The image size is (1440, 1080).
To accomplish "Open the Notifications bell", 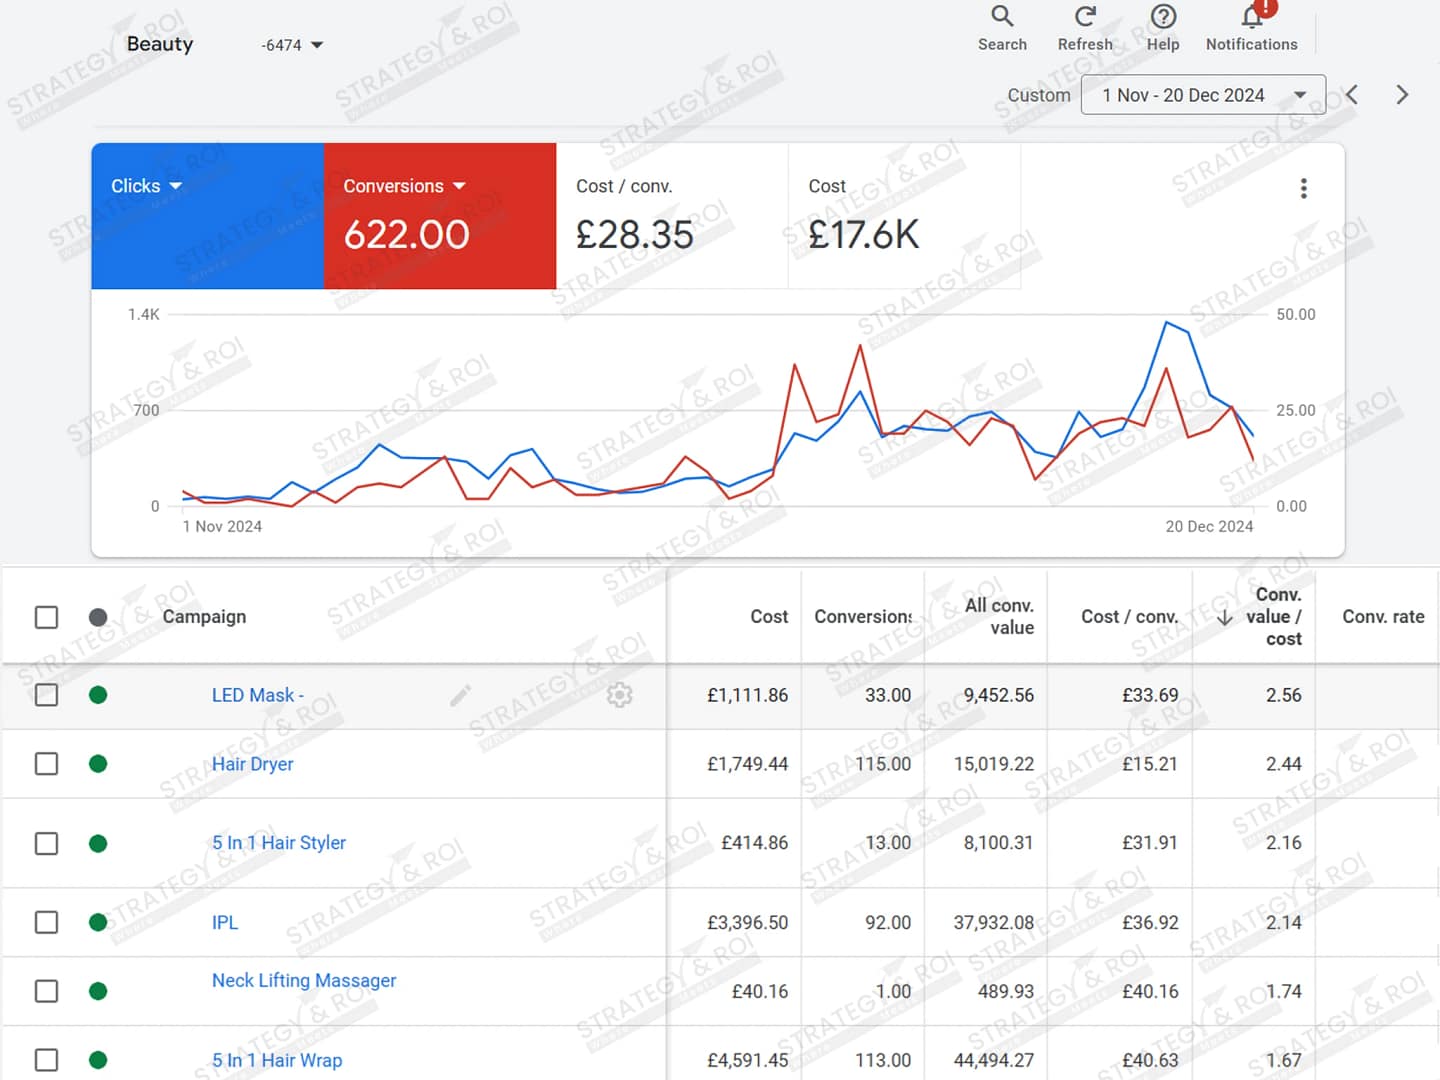I will 1251,17.
